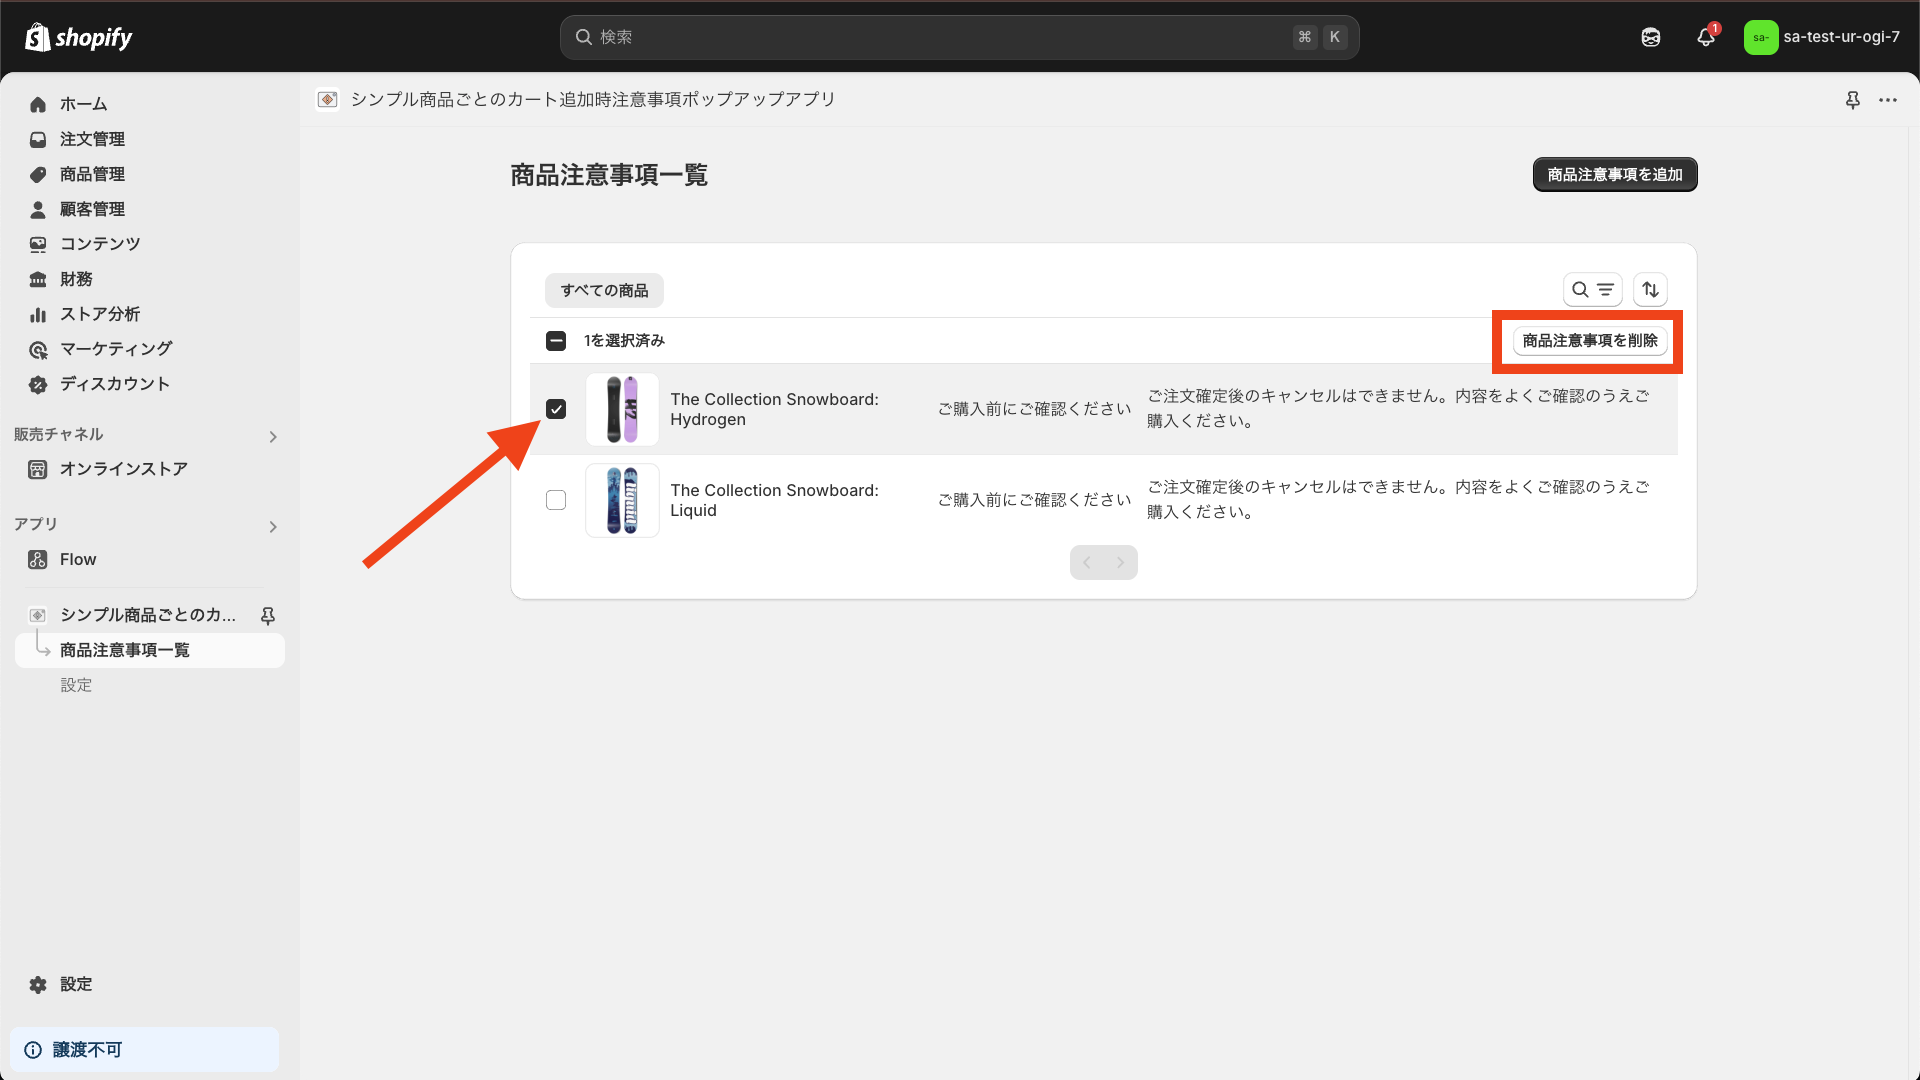Expand the 販売チャネル section
This screenshot has height=1080, width=1920.
point(272,436)
